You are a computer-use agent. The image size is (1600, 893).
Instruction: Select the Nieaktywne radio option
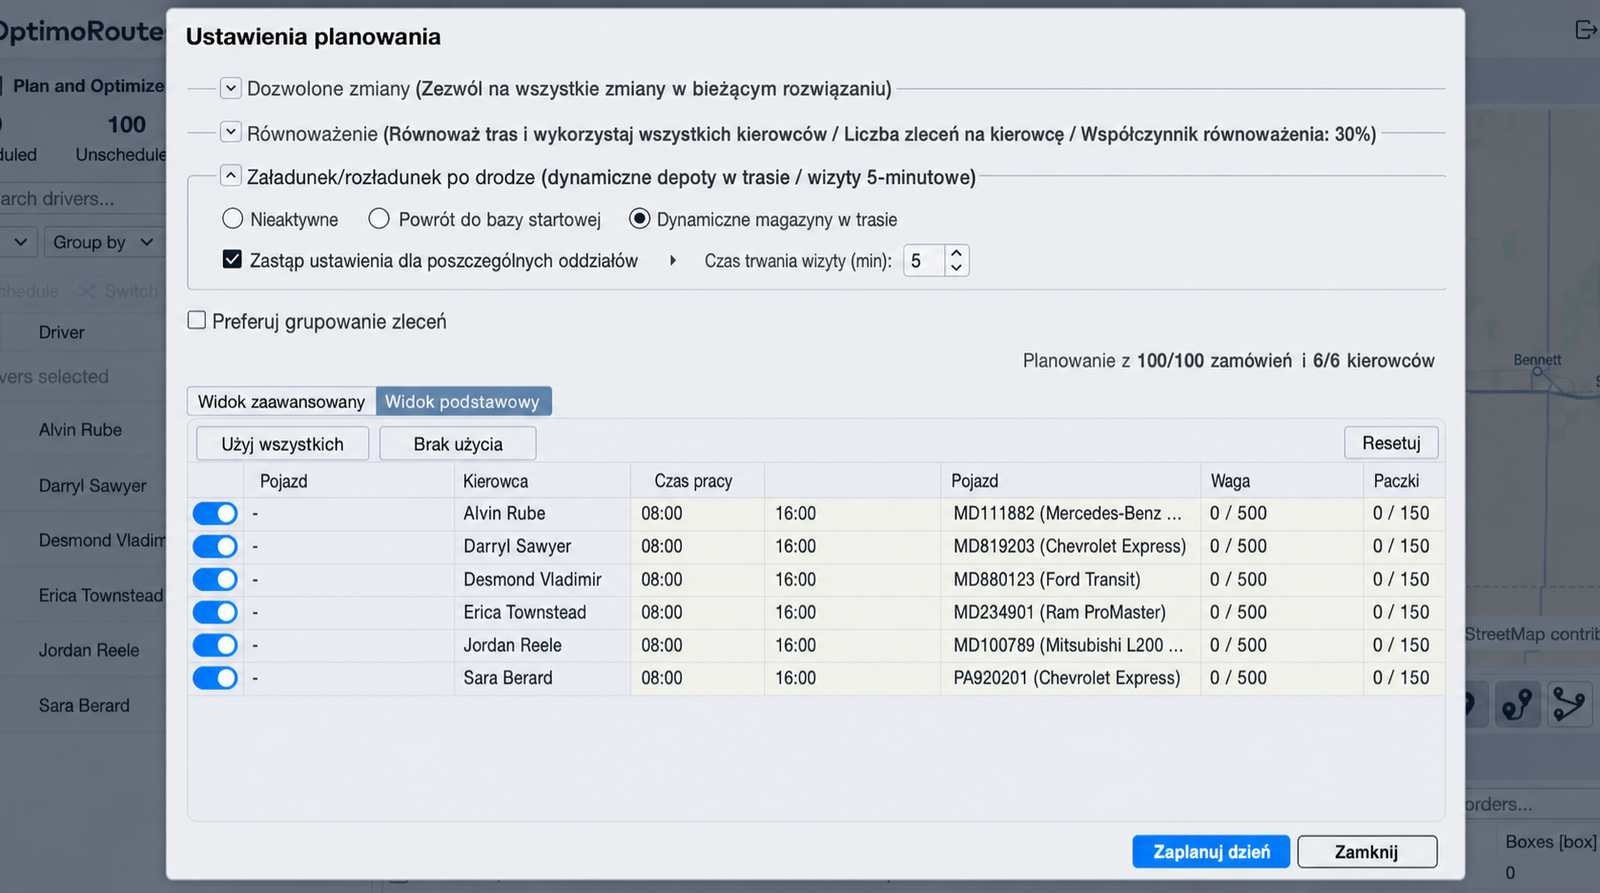click(233, 218)
